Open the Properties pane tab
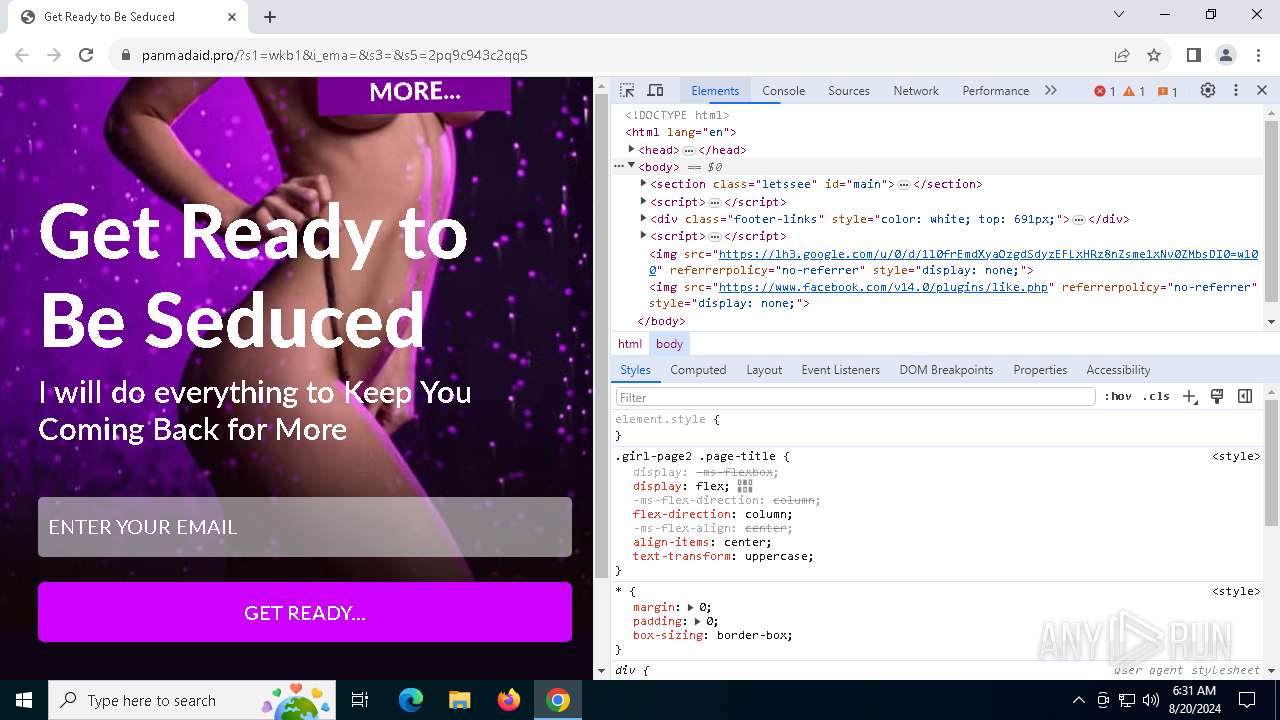The image size is (1280, 720). [1040, 369]
